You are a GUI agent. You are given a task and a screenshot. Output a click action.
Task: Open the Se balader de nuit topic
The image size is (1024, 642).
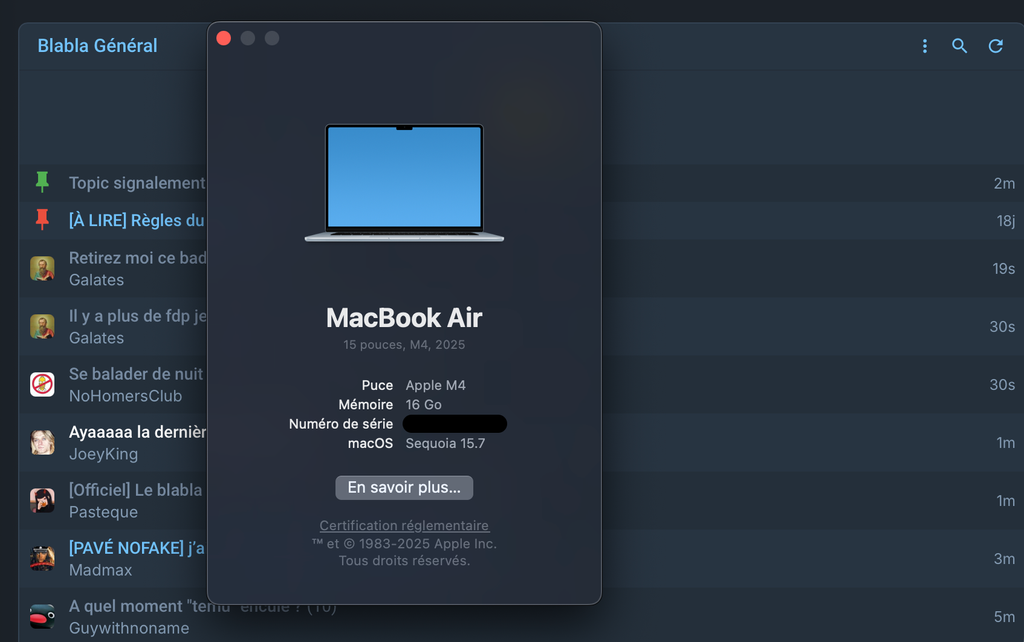(135, 374)
